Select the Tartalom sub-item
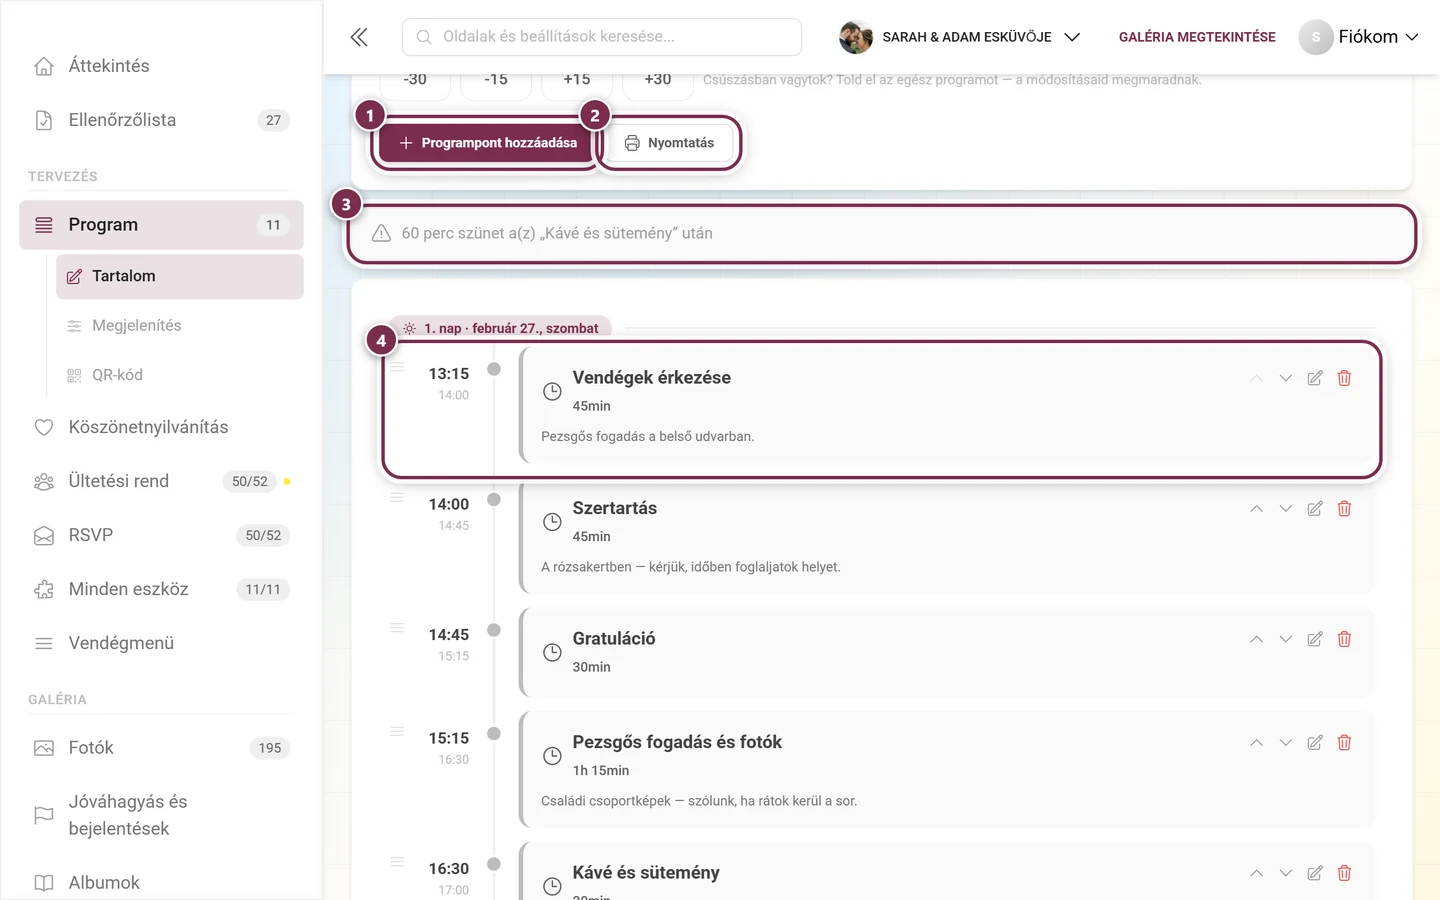This screenshot has width=1440, height=900. coord(180,276)
